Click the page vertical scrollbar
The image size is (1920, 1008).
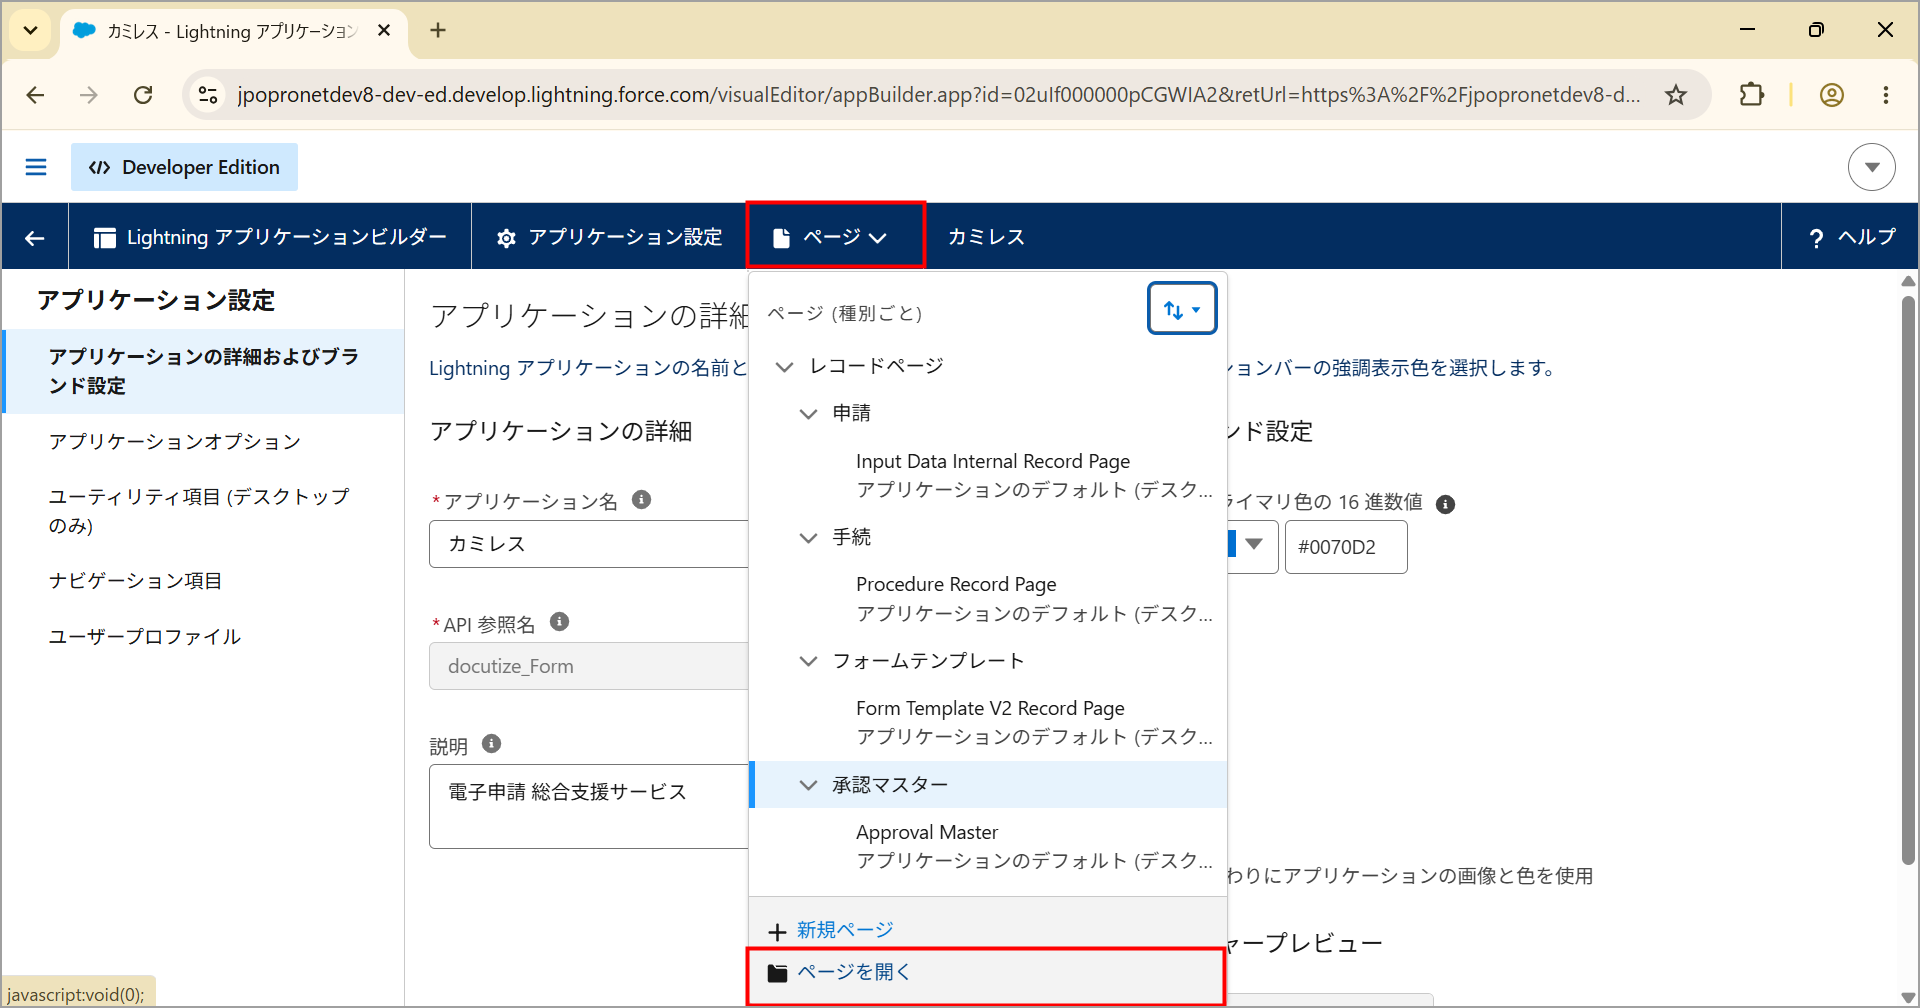click(x=1908, y=580)
